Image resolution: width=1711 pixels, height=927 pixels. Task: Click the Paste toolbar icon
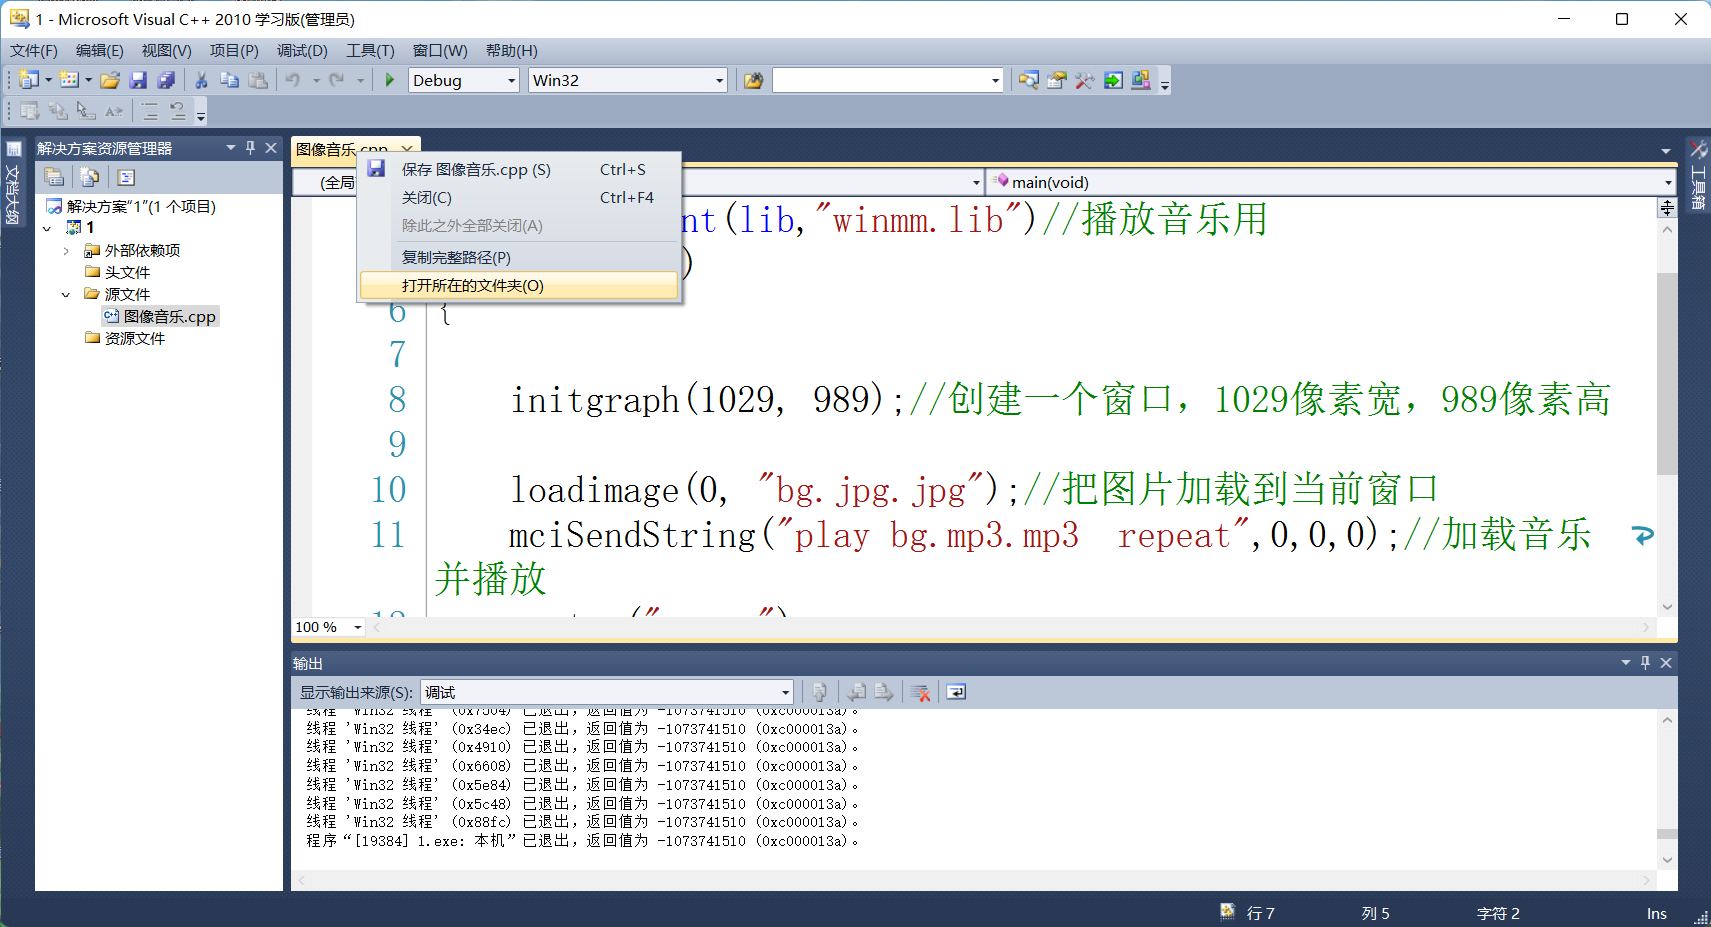coord(258,80)
